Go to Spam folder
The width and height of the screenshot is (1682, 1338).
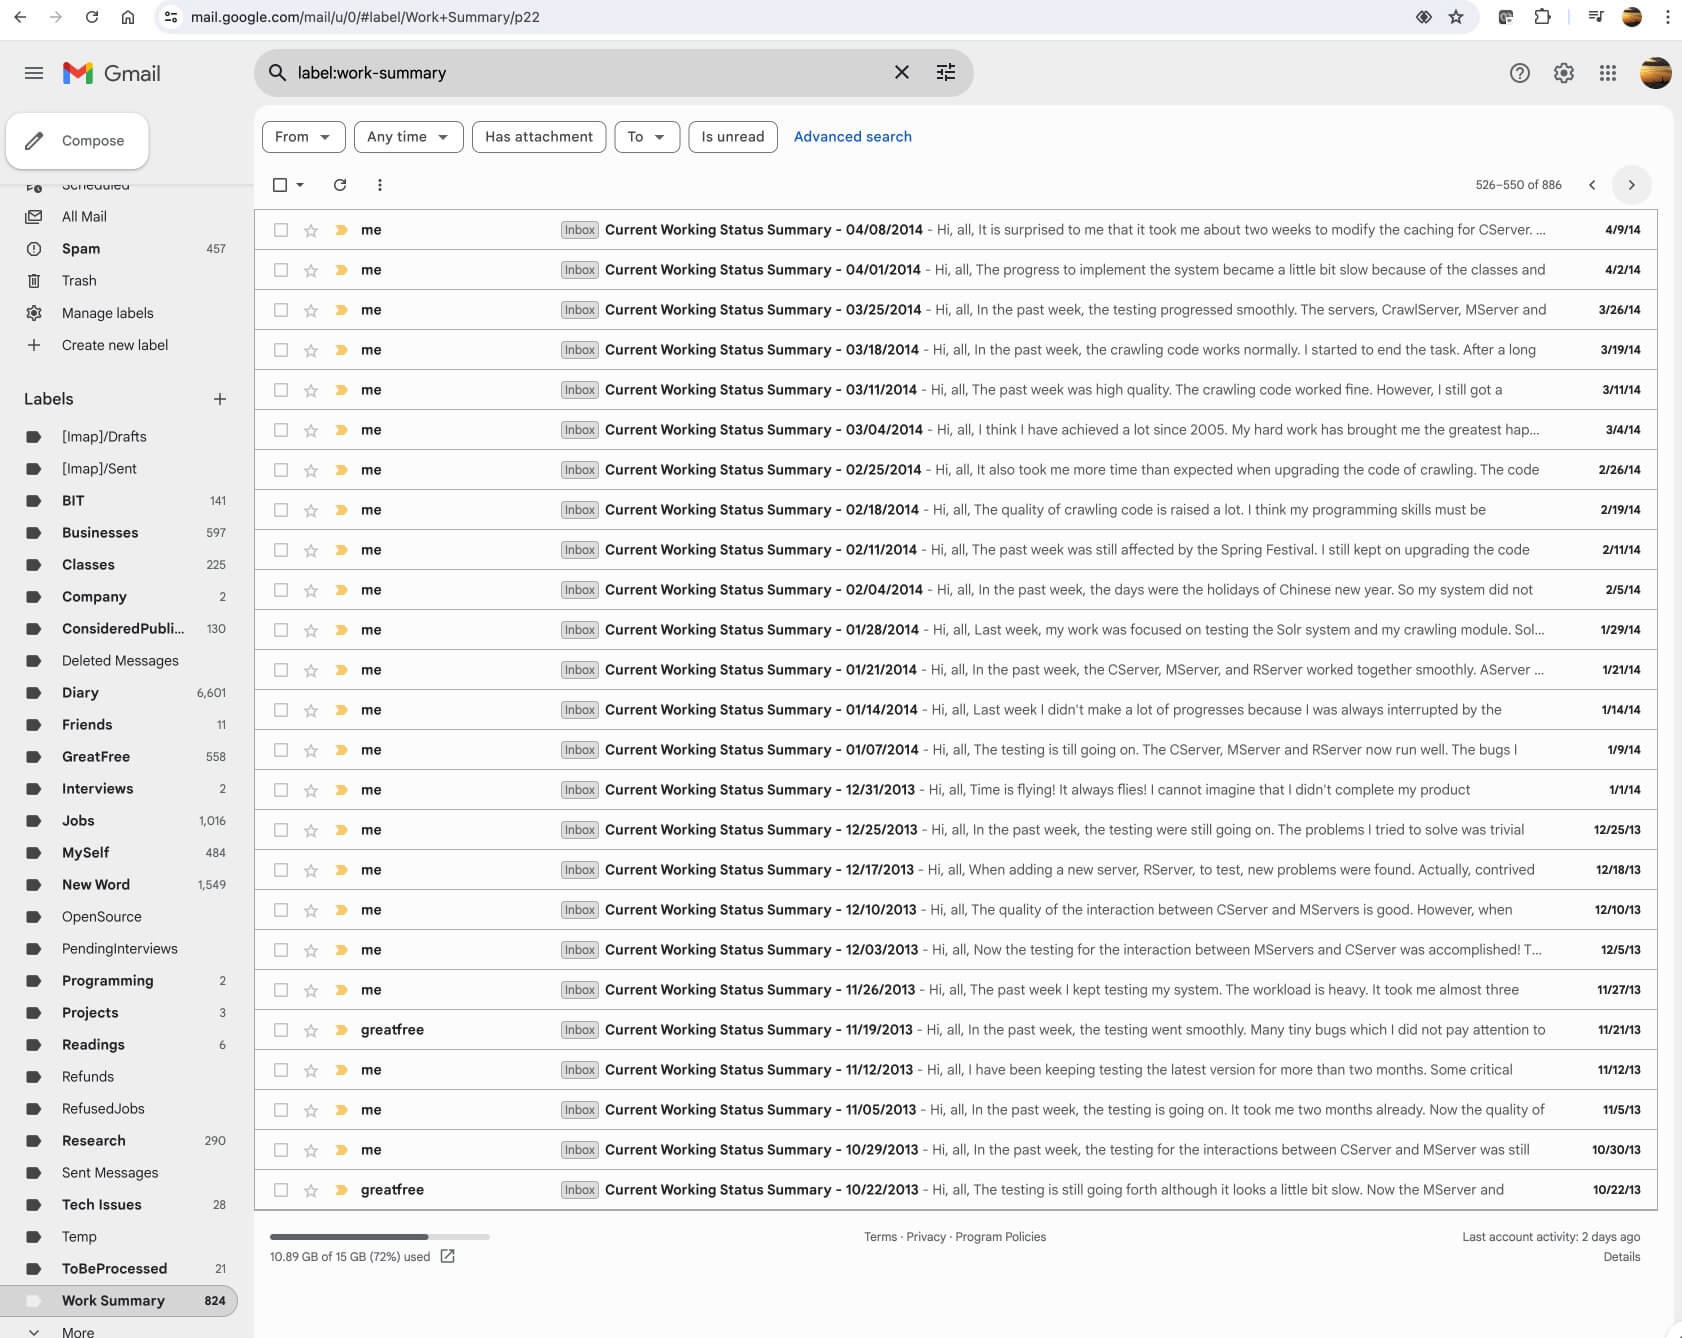coord(119,248)
